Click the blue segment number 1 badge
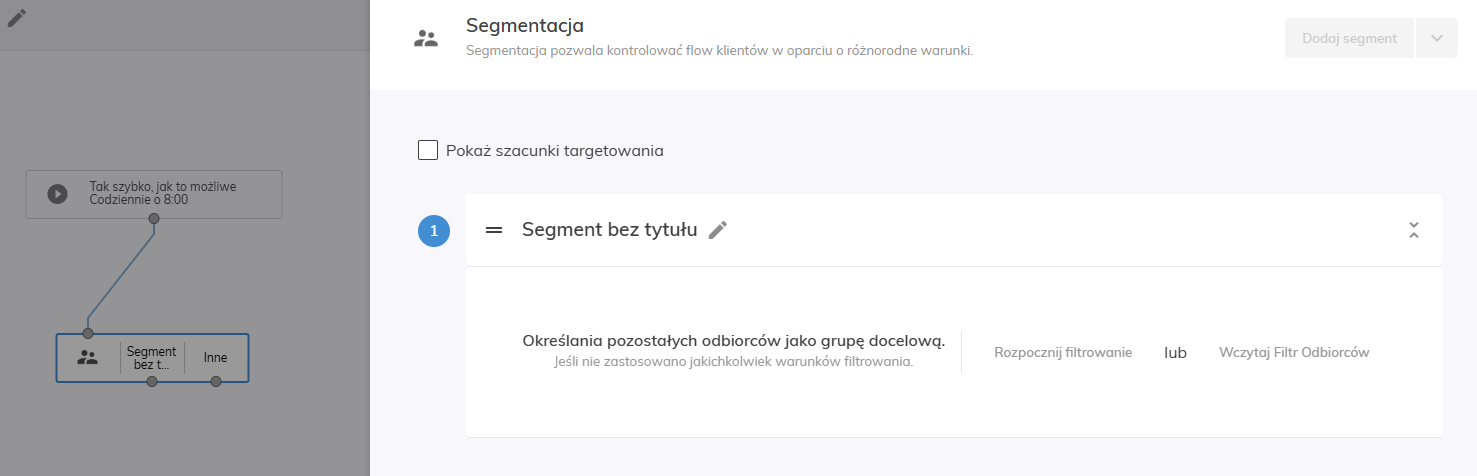Viewport: 1477px width, 476px height. click(x=434, y=231)
